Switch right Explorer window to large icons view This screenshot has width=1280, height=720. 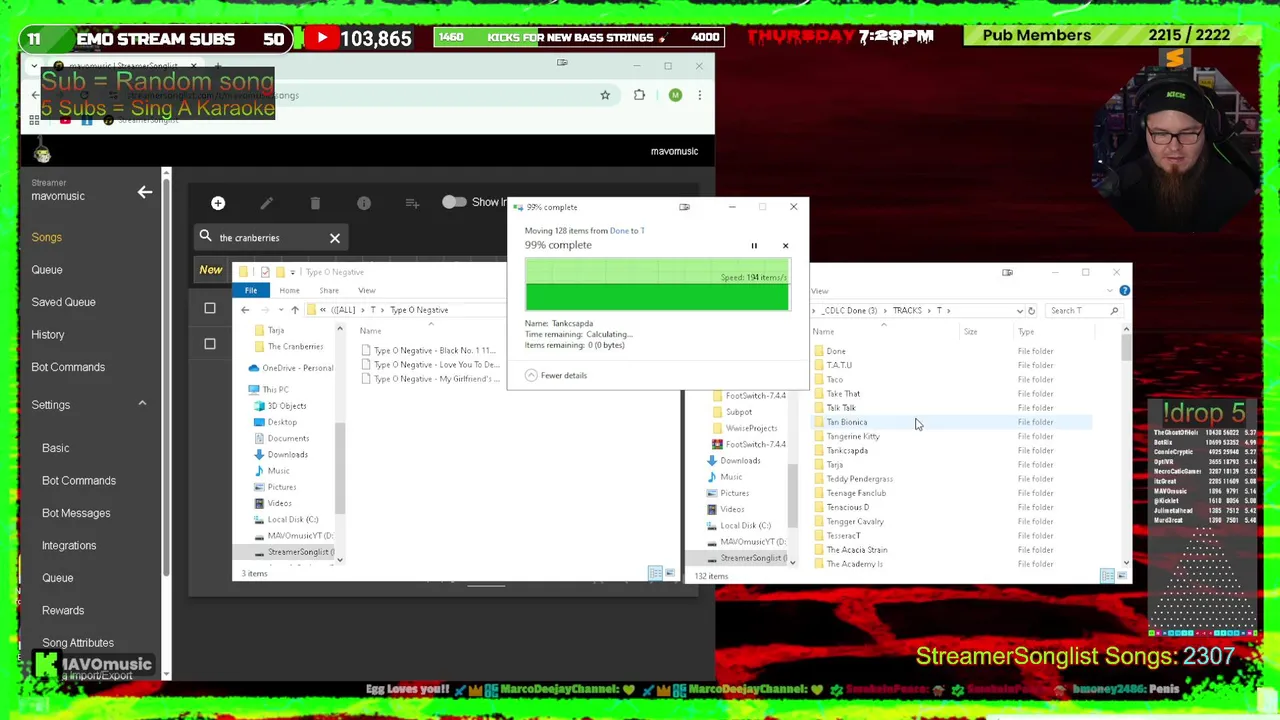coord(1121,575)
